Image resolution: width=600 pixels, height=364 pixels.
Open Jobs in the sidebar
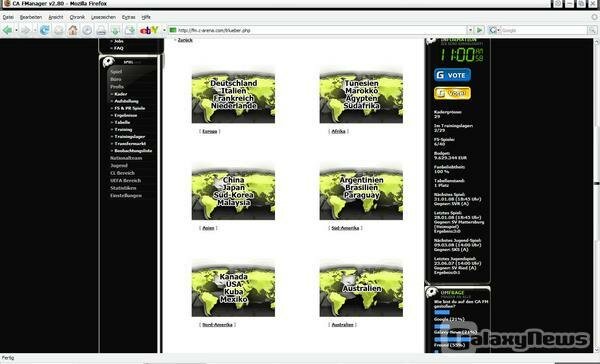pos(119,41)
